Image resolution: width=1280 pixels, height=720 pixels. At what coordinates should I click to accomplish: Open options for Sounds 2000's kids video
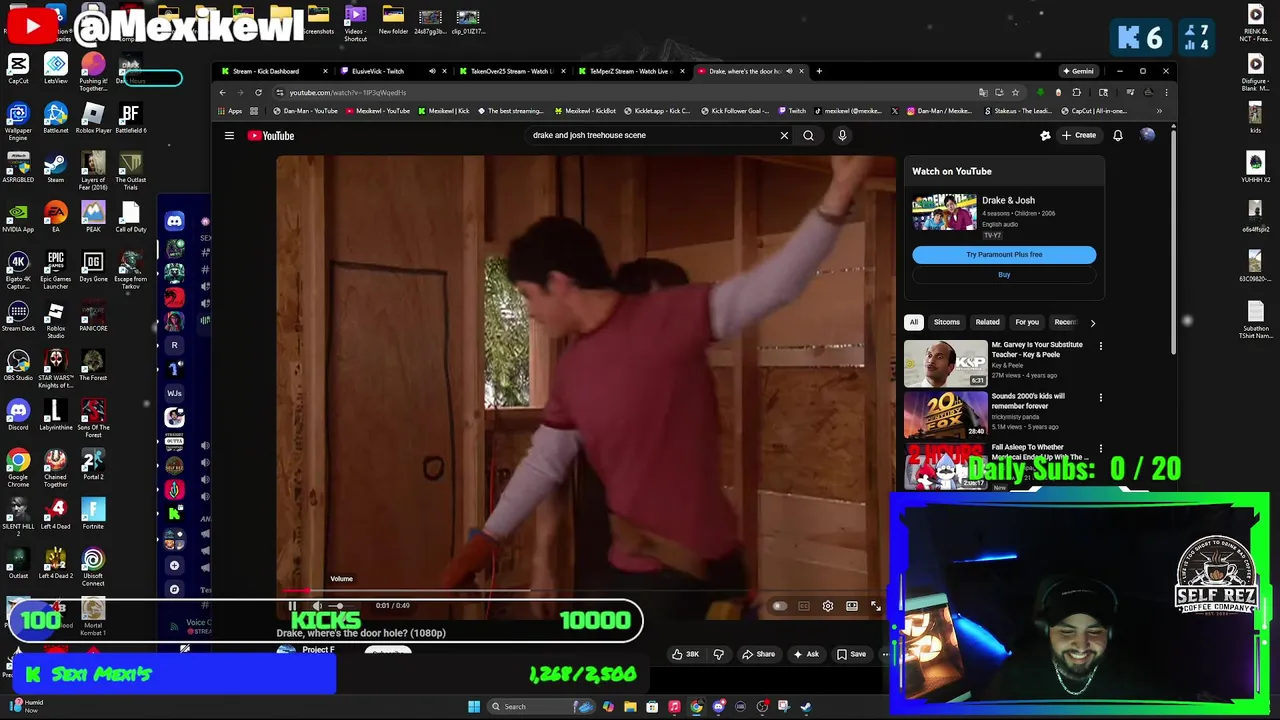click(1101, 398)
